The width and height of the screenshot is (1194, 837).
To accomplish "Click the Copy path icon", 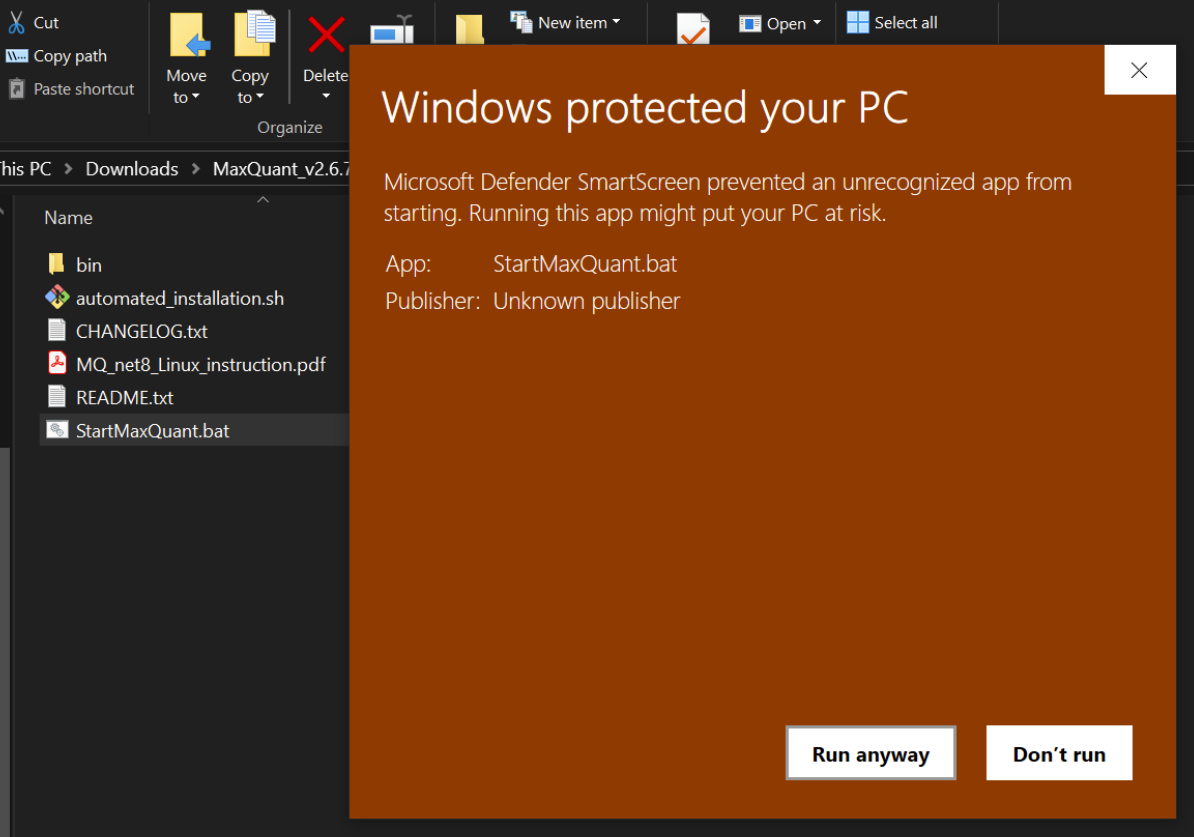I will [x=17, y=56].
